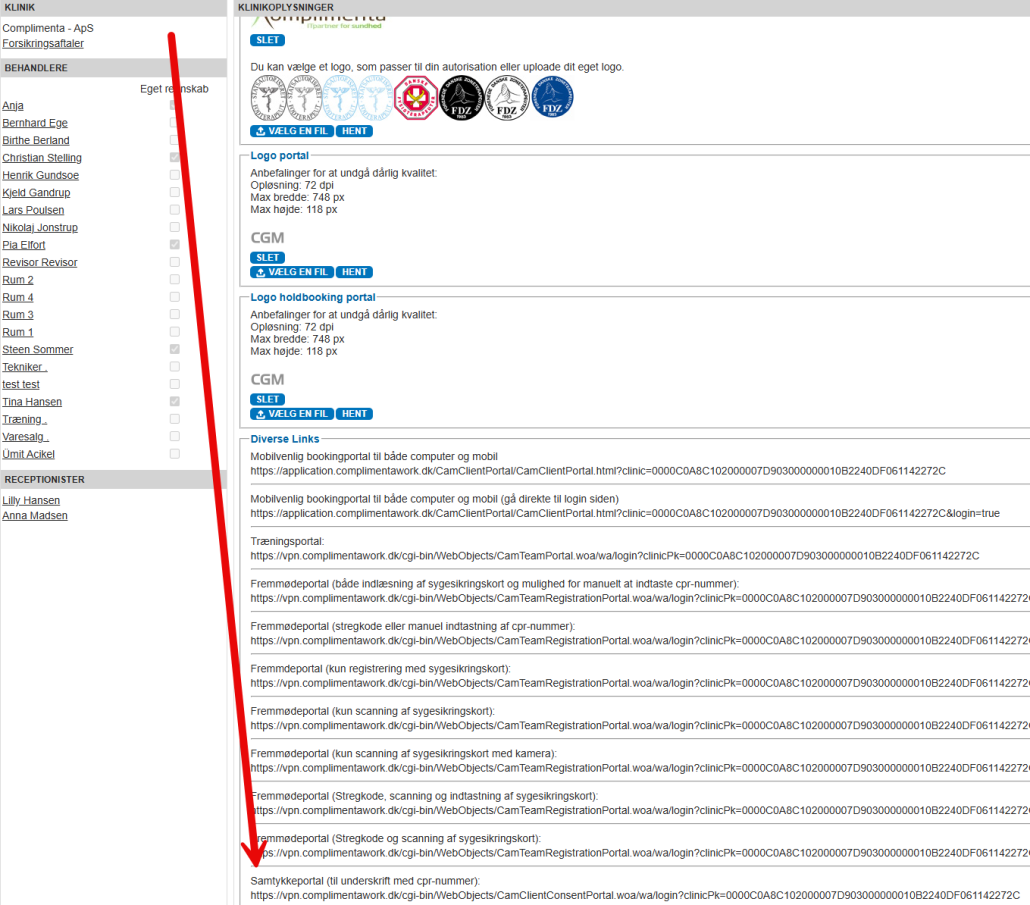Screen dimensions: 1030x905
Task: Open receptionist Anna Madsen
Action: pyautogui.click(x=35, y=516)
